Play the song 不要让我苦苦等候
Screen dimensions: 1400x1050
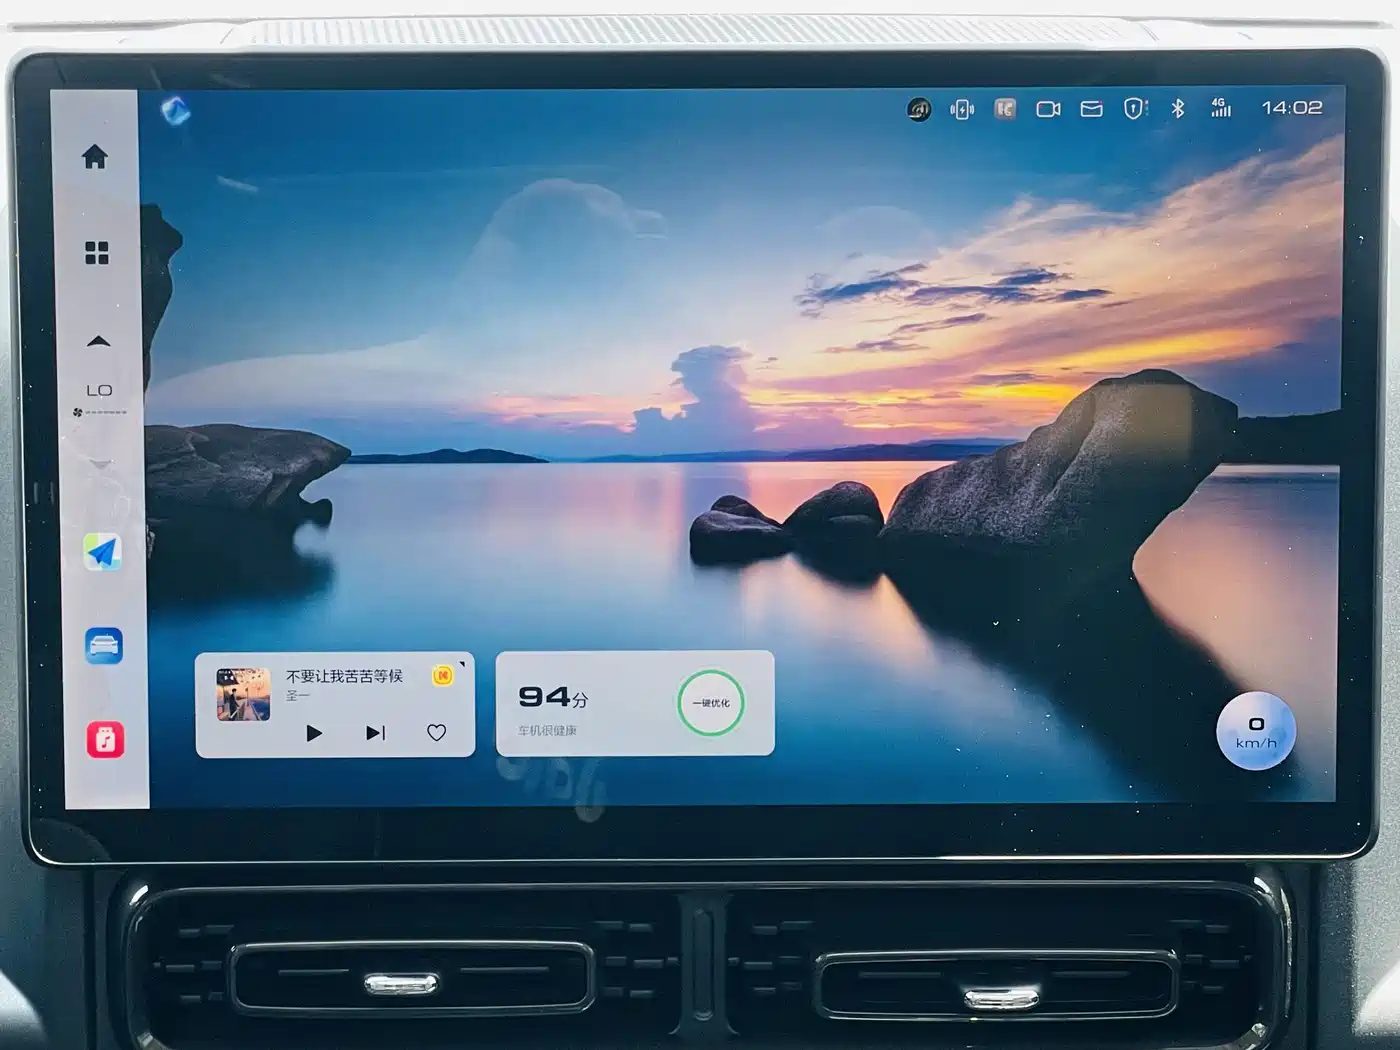click(x=313, y=733)
